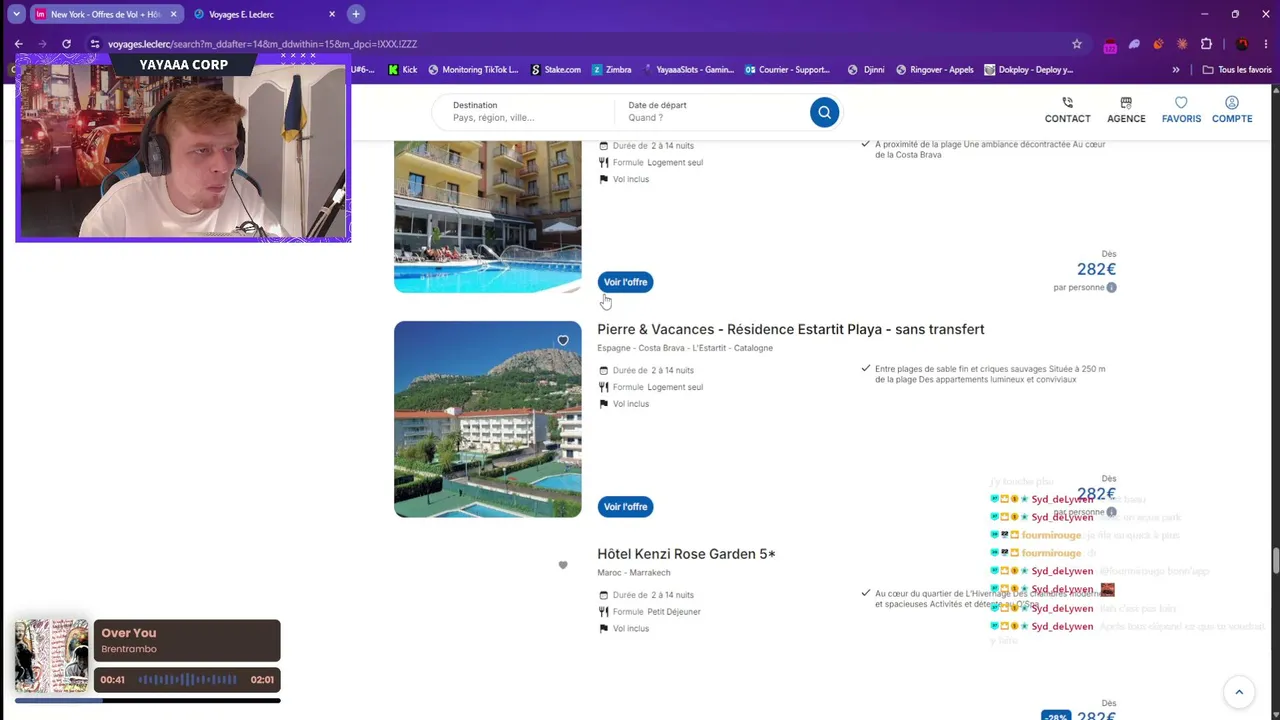This screenshot has height=720, width=1280.
Task: Open the Extensions puzzle menu
Action: point(1206,44)
